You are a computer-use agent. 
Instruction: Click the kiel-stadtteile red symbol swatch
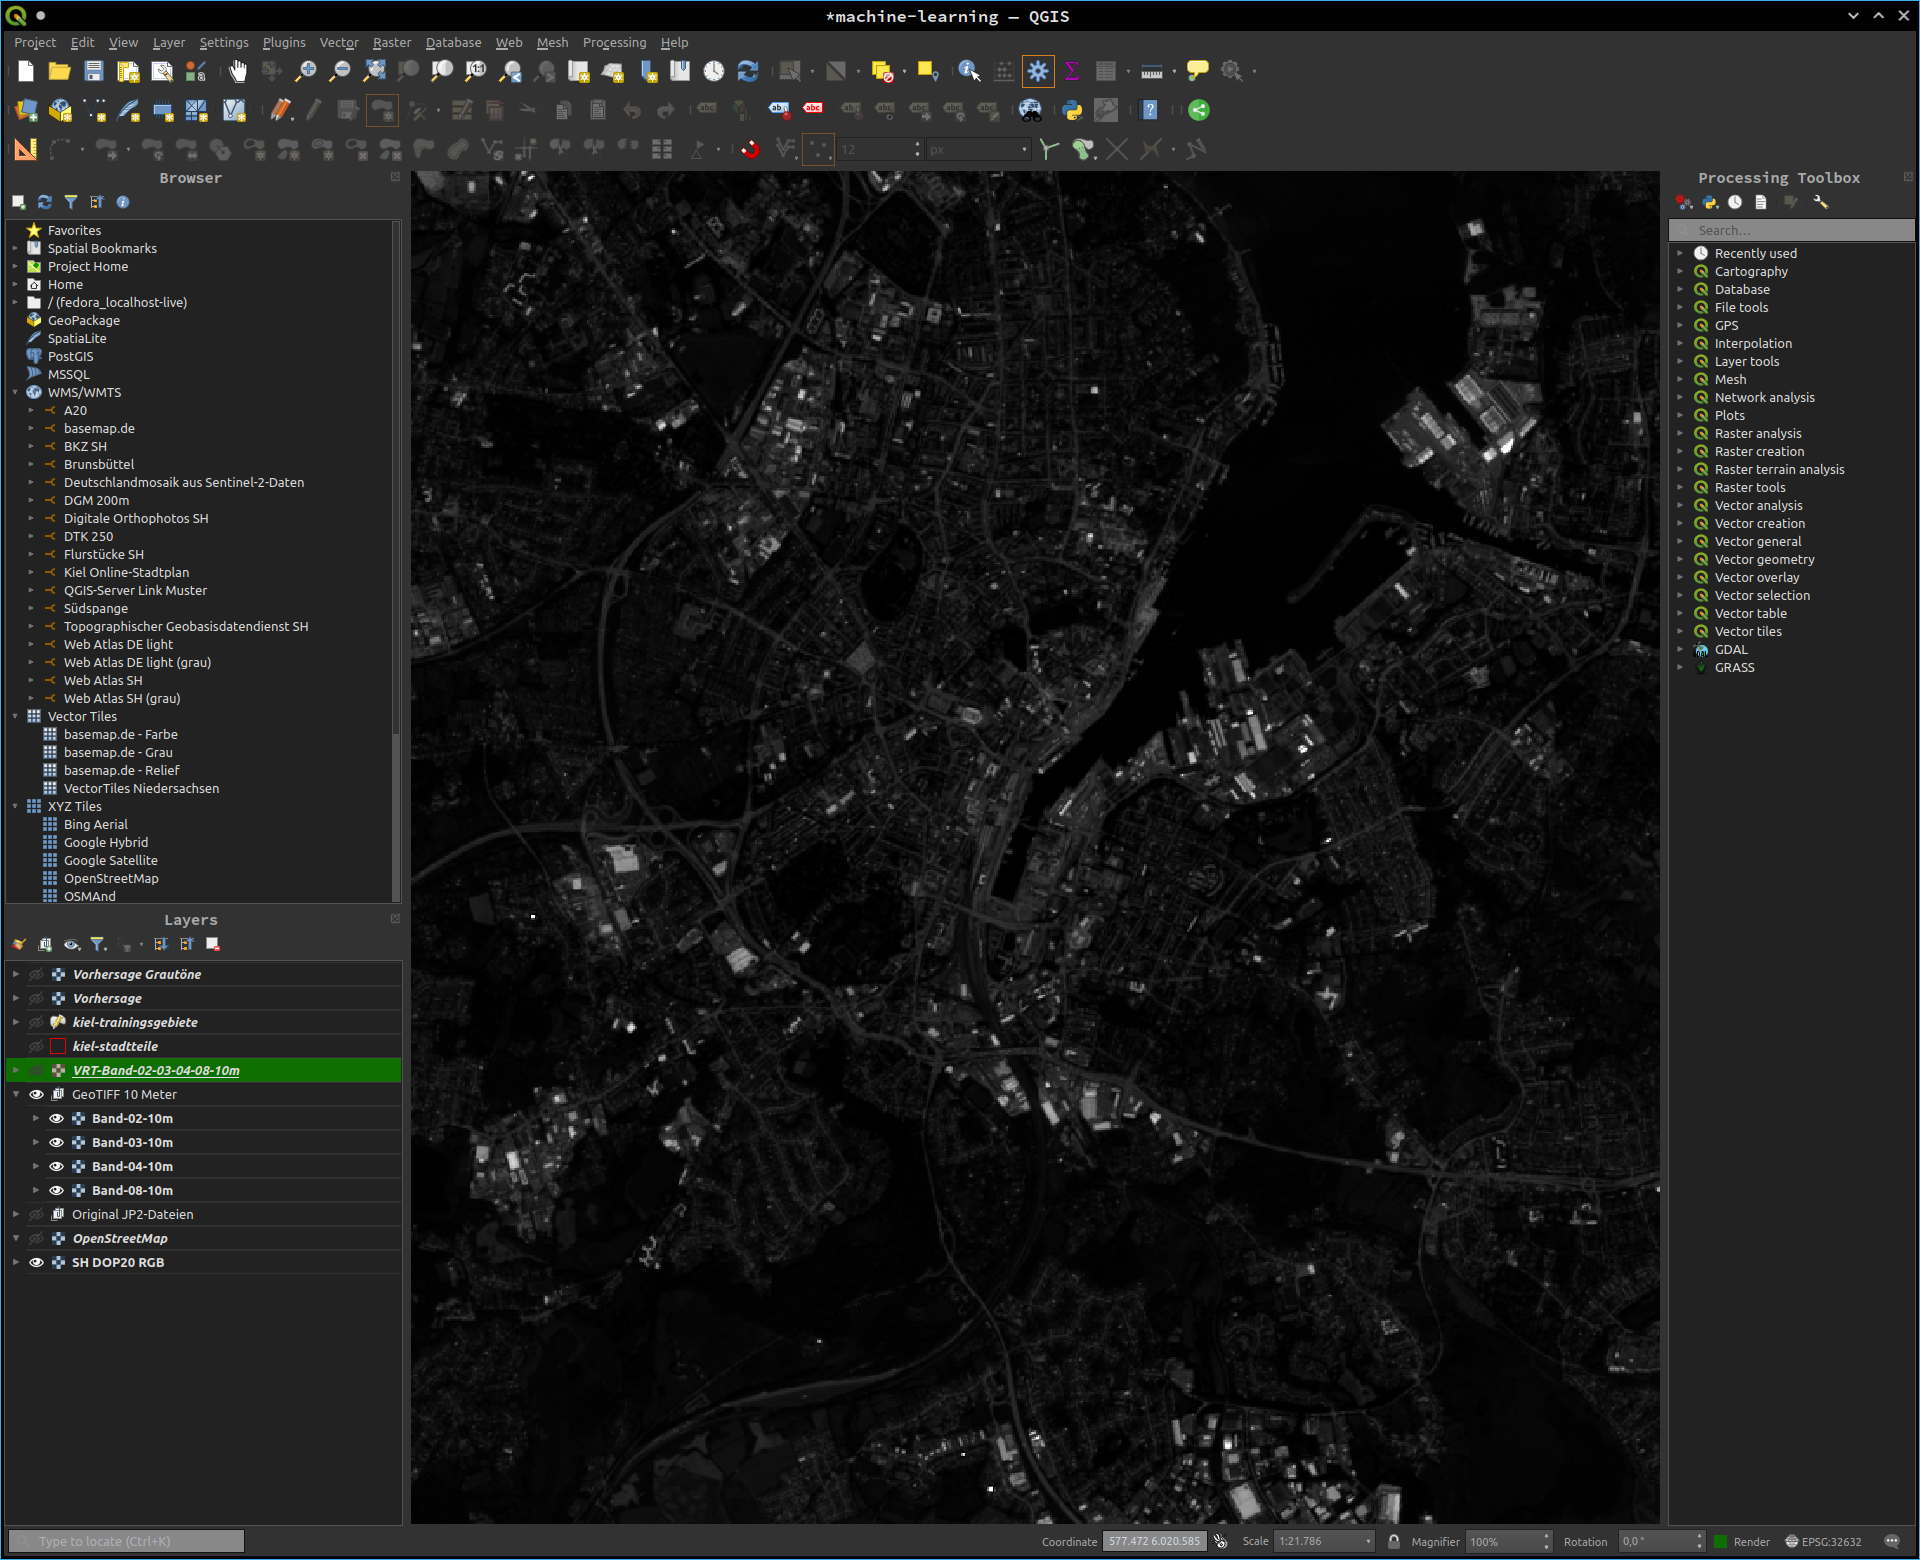click(57, 1046)
